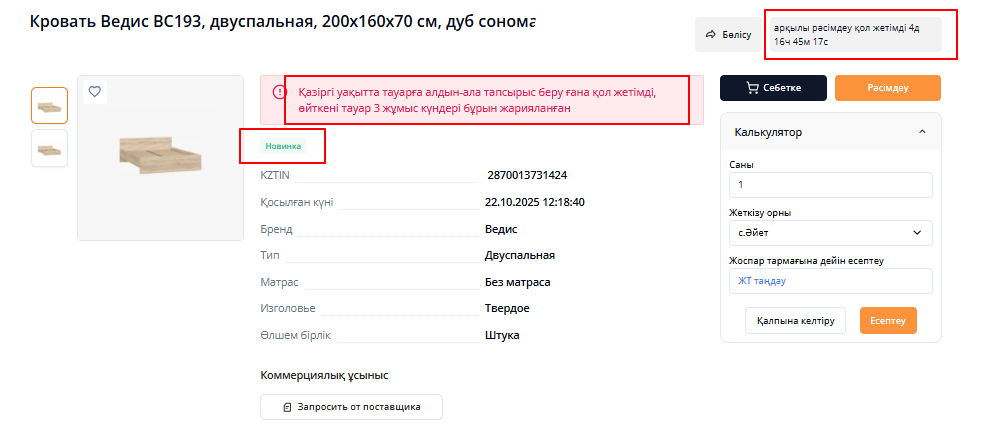Image resolution: width=994 pixels, height=427 pixels.
Task: Click the pre-order alert message text
Action: [480, 100]
